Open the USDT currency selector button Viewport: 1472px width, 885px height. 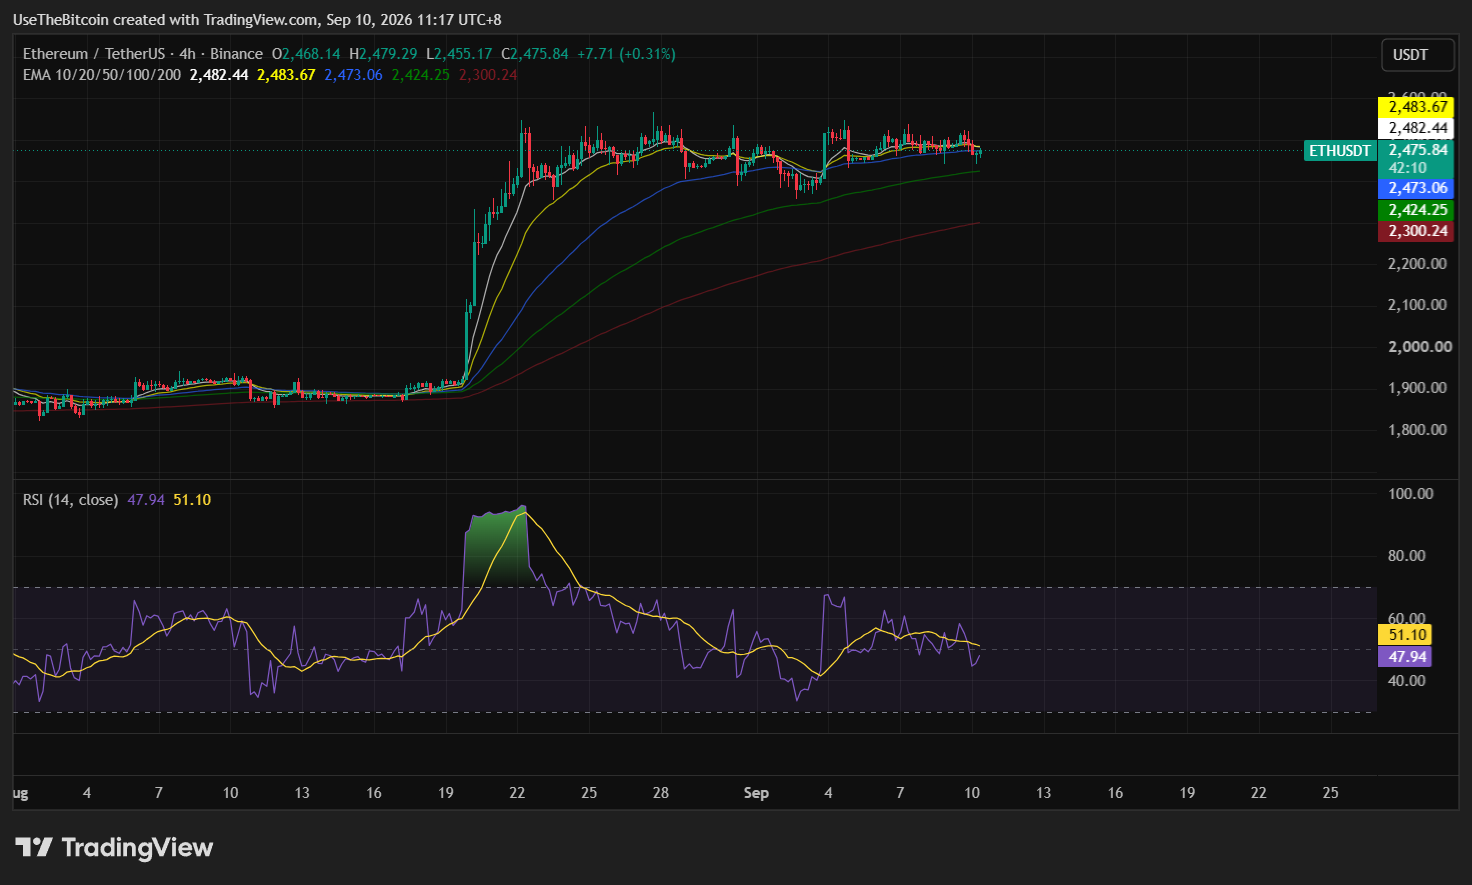pos(1417,55)
